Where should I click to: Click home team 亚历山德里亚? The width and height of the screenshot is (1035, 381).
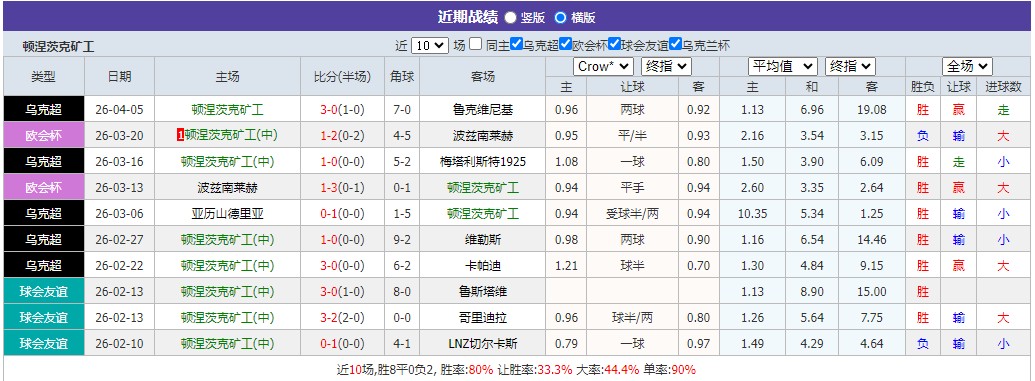tap(227, 214)
